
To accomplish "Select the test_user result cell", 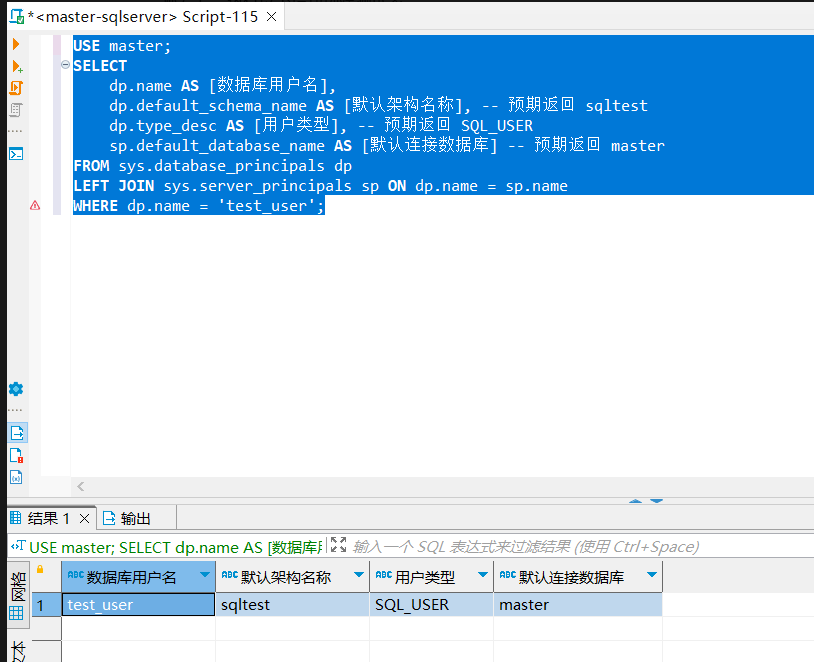I will 138,605.
